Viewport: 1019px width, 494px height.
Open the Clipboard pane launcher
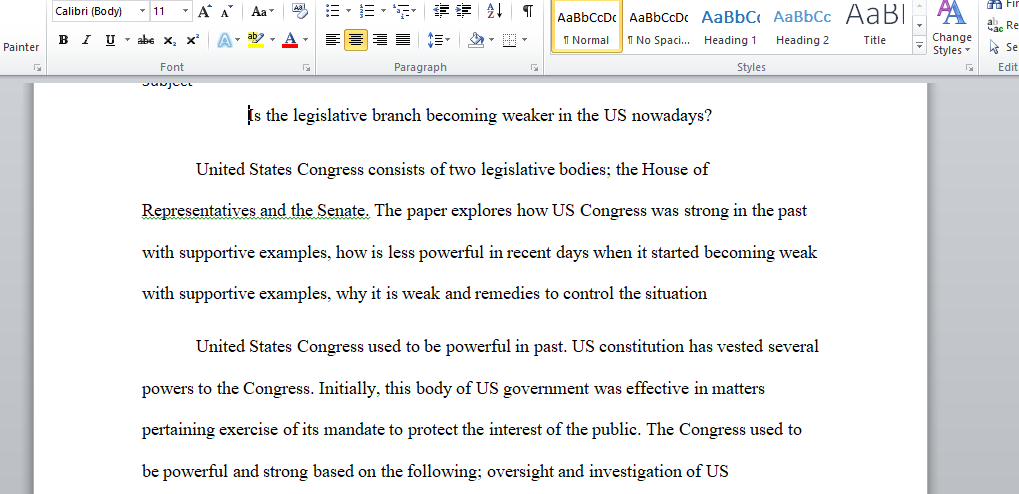[38, 67]
